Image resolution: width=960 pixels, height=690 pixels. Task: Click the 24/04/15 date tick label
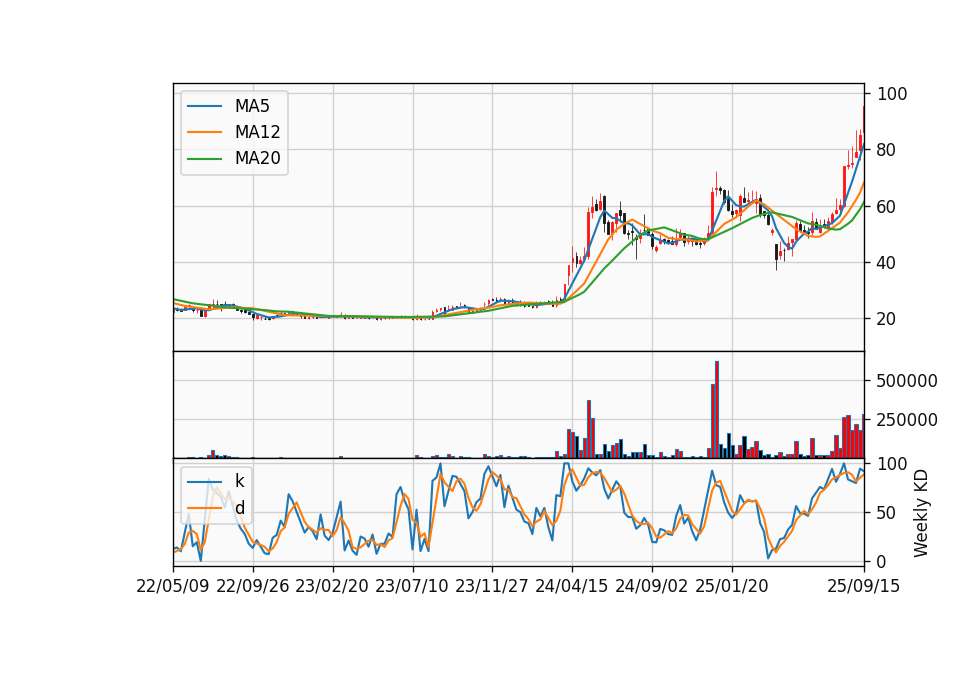tap(572, 587)
